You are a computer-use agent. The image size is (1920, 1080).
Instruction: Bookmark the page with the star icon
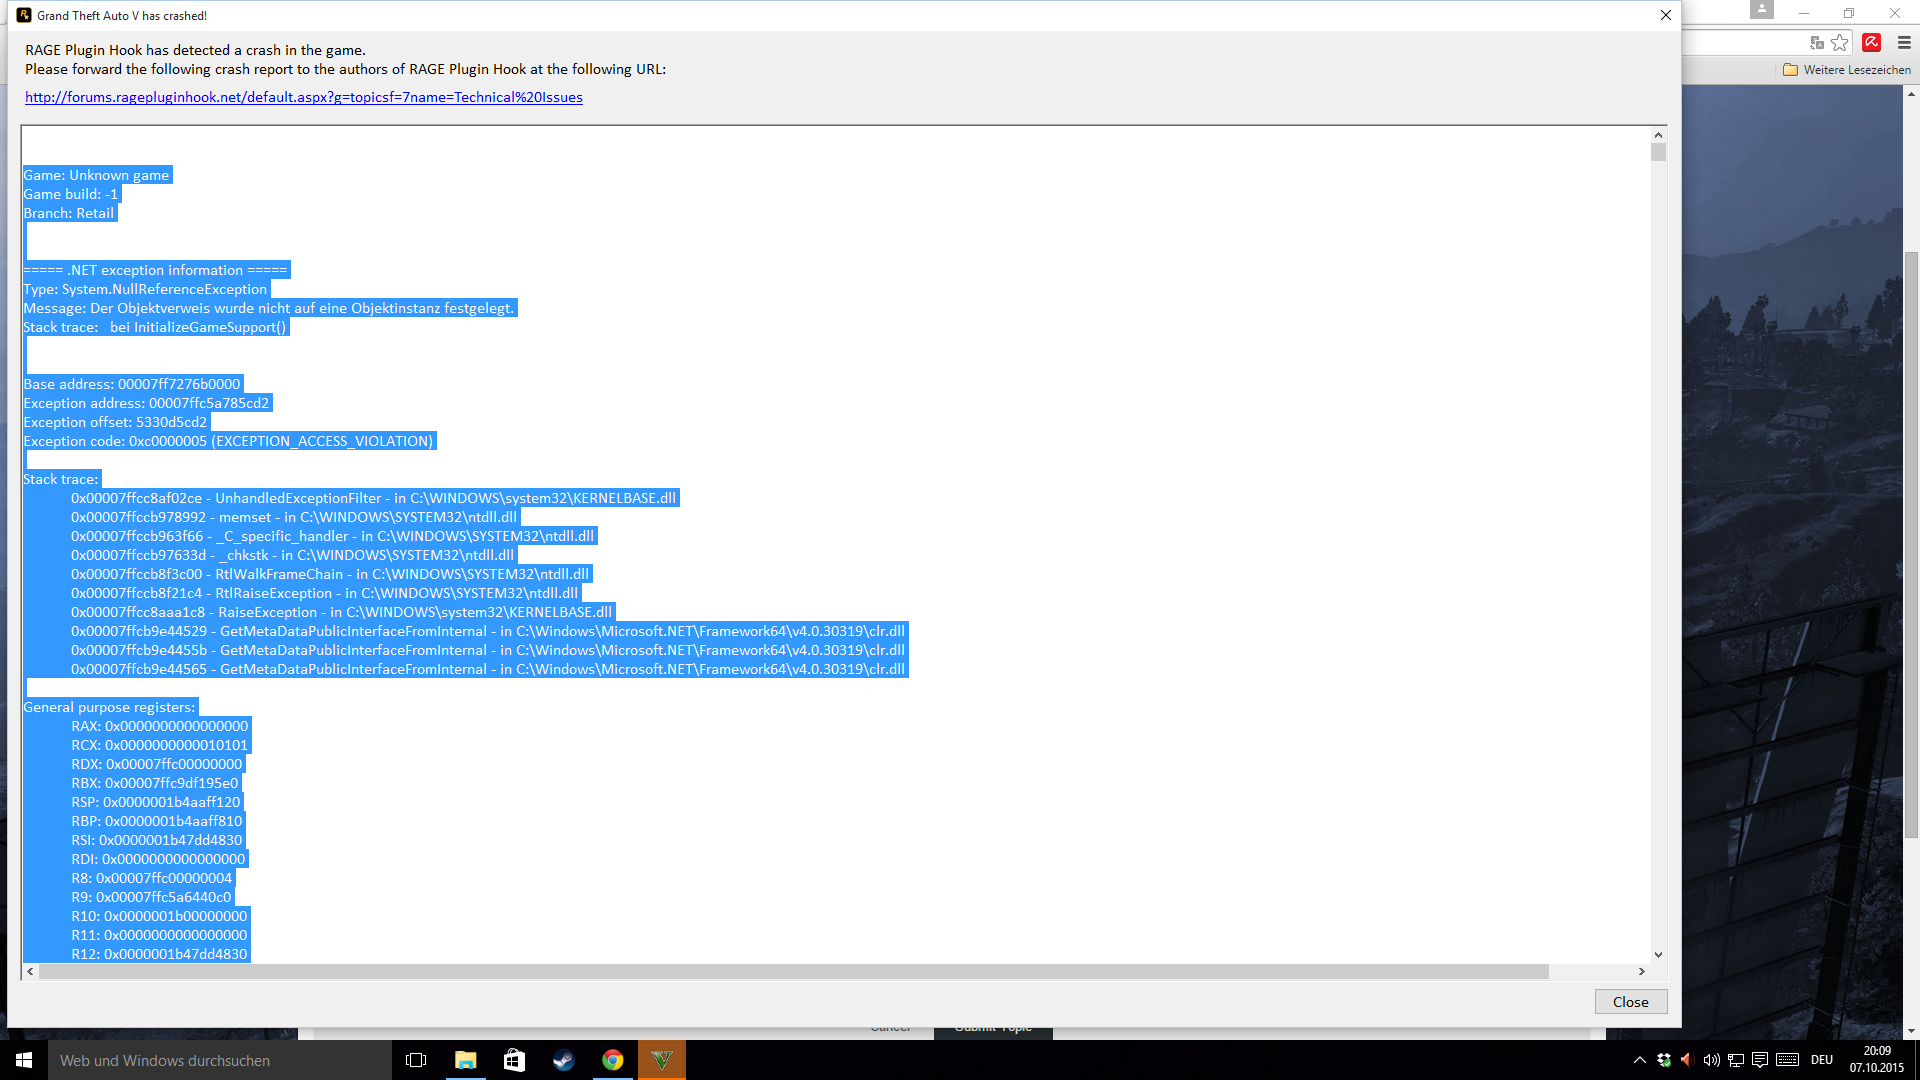1840,42
